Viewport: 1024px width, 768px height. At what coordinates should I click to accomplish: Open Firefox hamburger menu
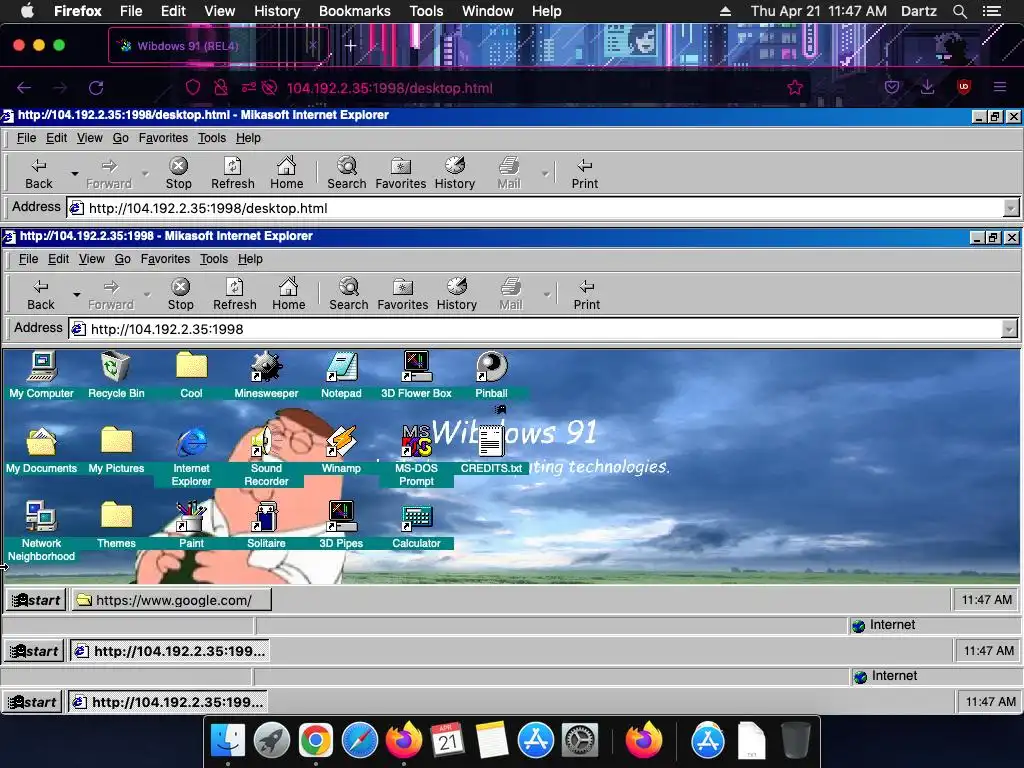[x=999, y=87]
